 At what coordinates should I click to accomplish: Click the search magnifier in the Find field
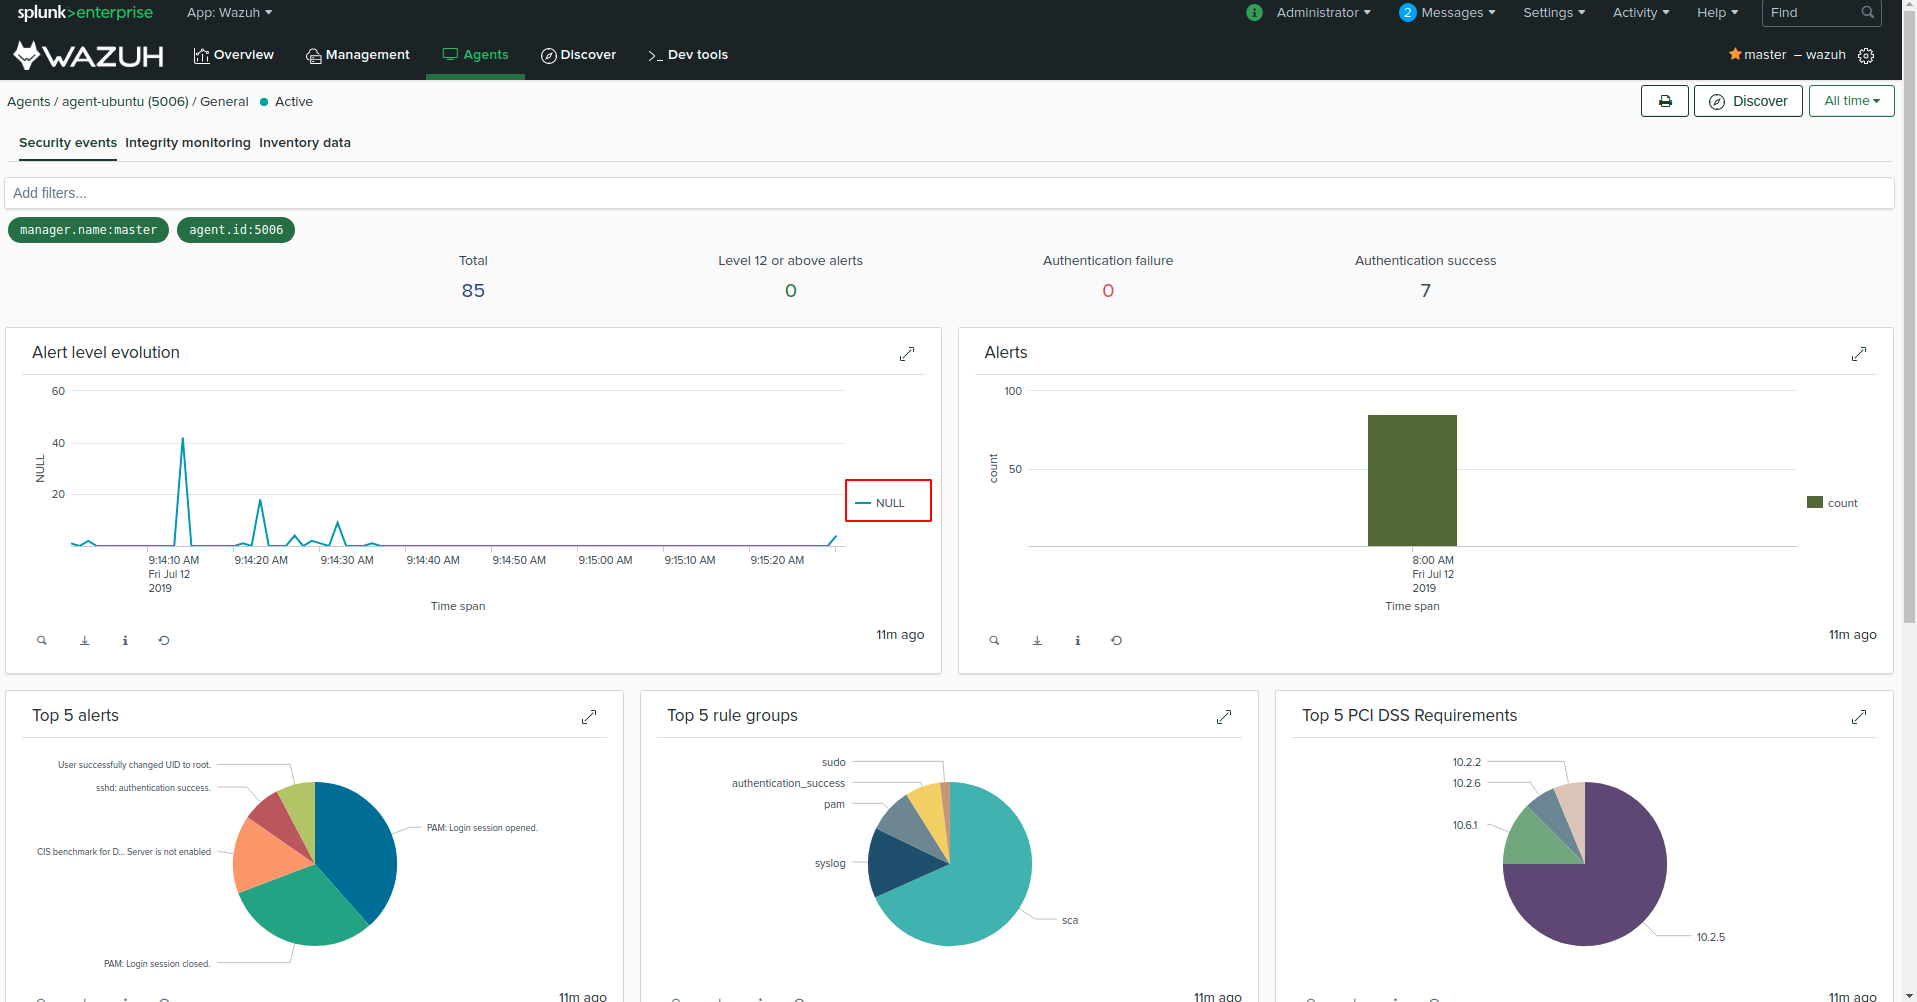tap(1866, 13)
